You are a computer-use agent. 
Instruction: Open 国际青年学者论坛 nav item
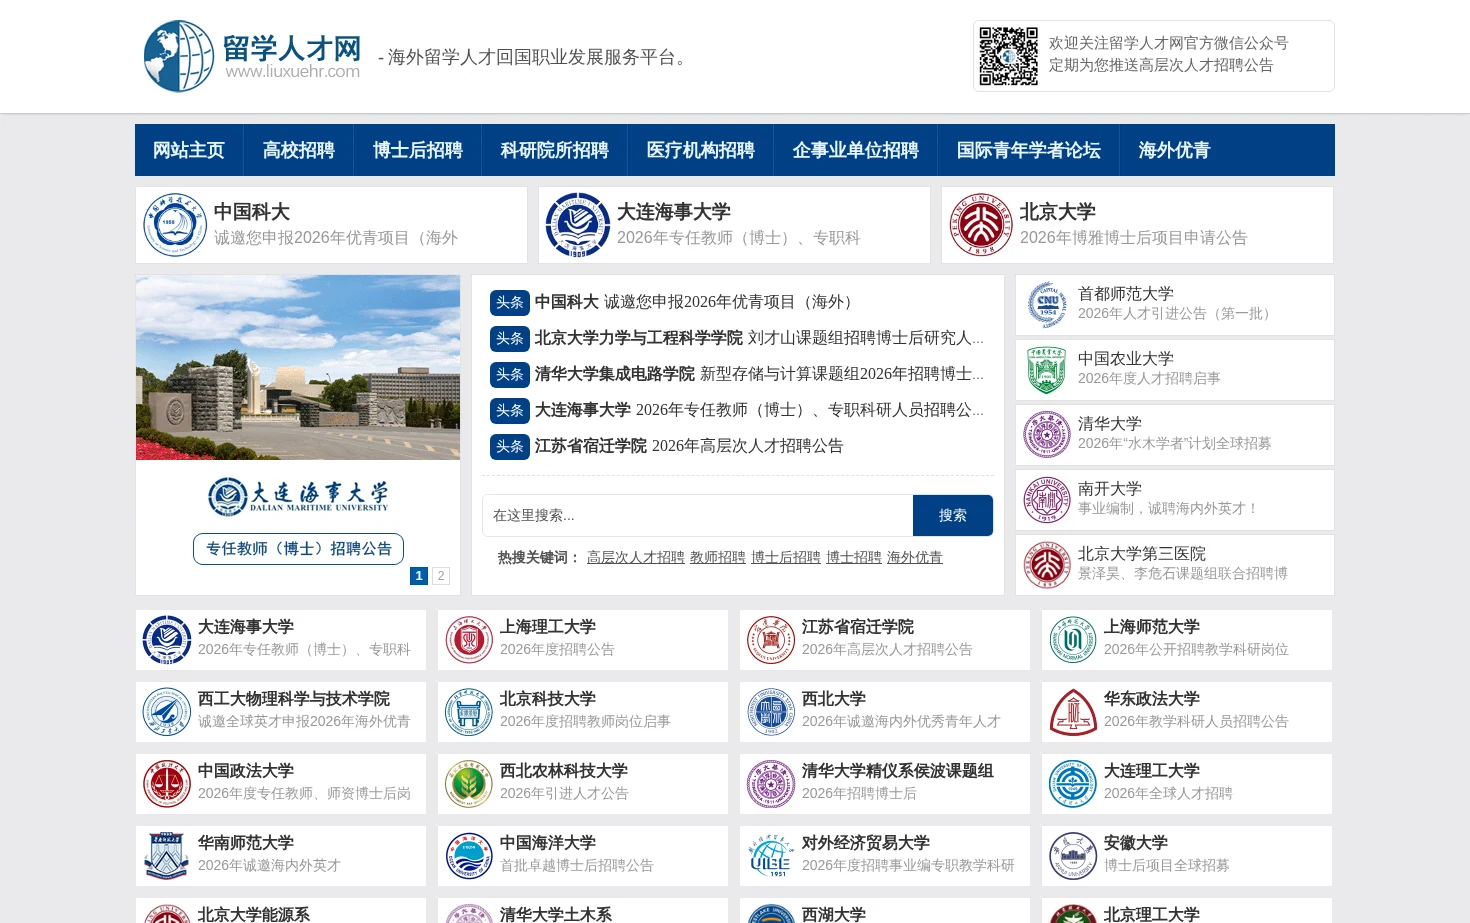1029,150
